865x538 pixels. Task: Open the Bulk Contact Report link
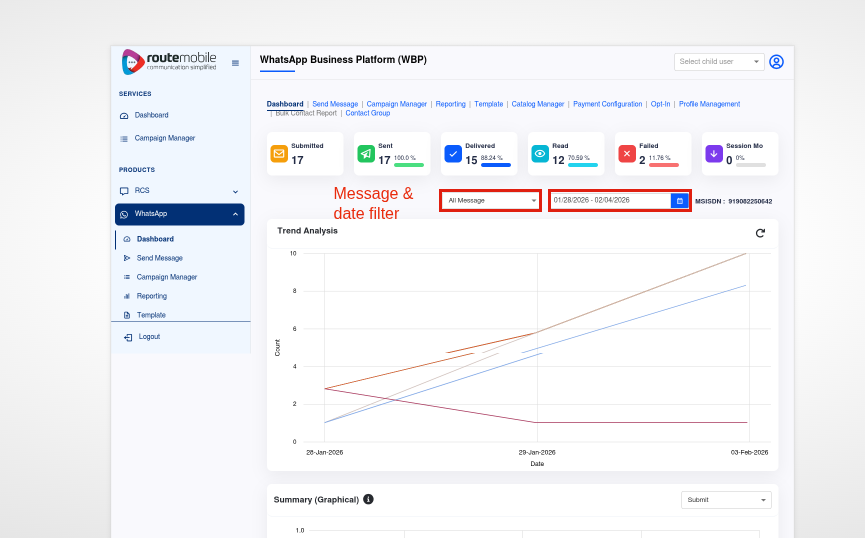(x=306, y=113)
